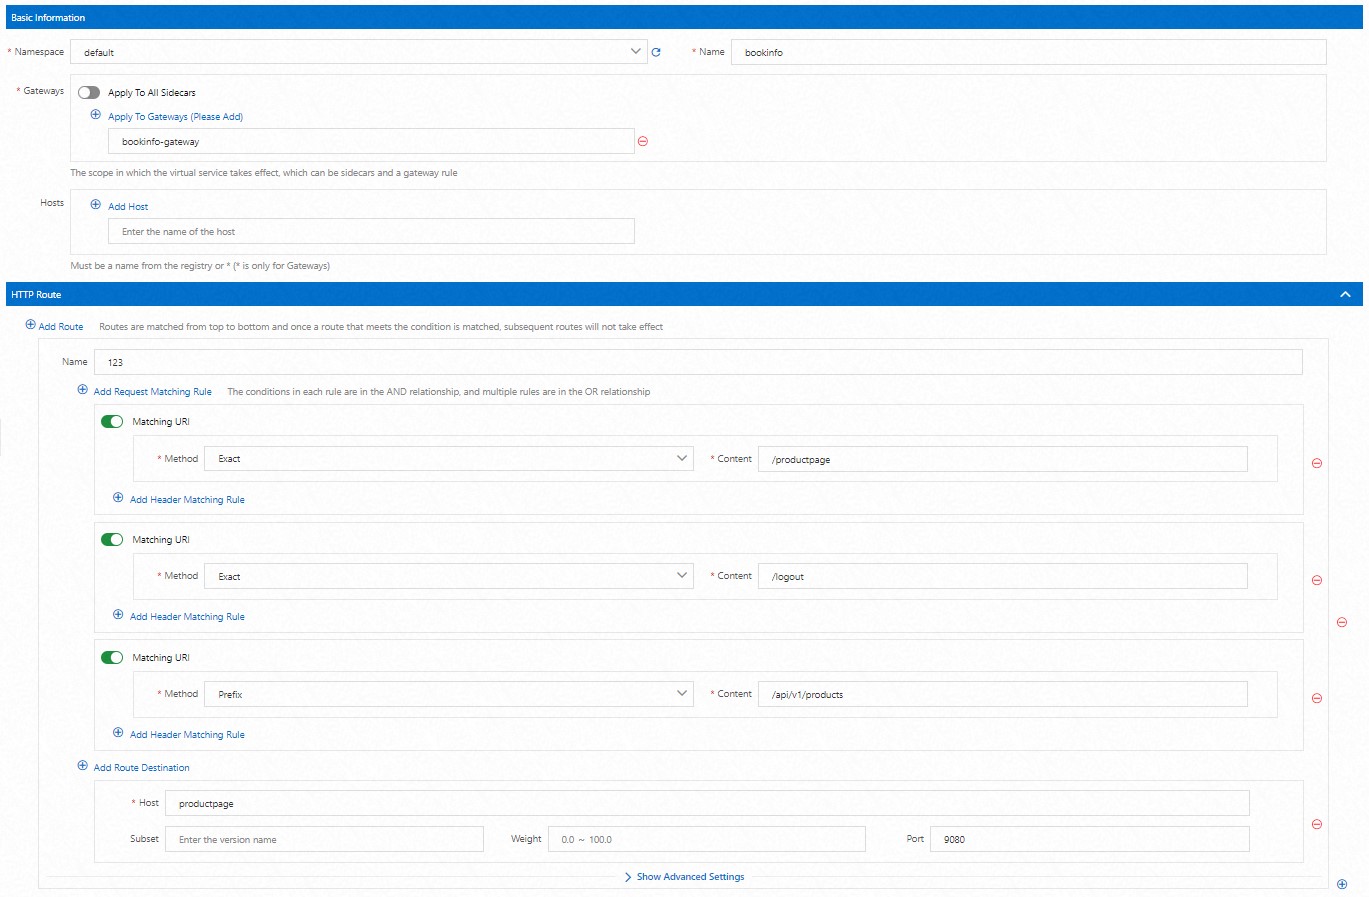Click Add Header Matching Rule under /productpage
The image size is (1369, 897).
point(187,500)
